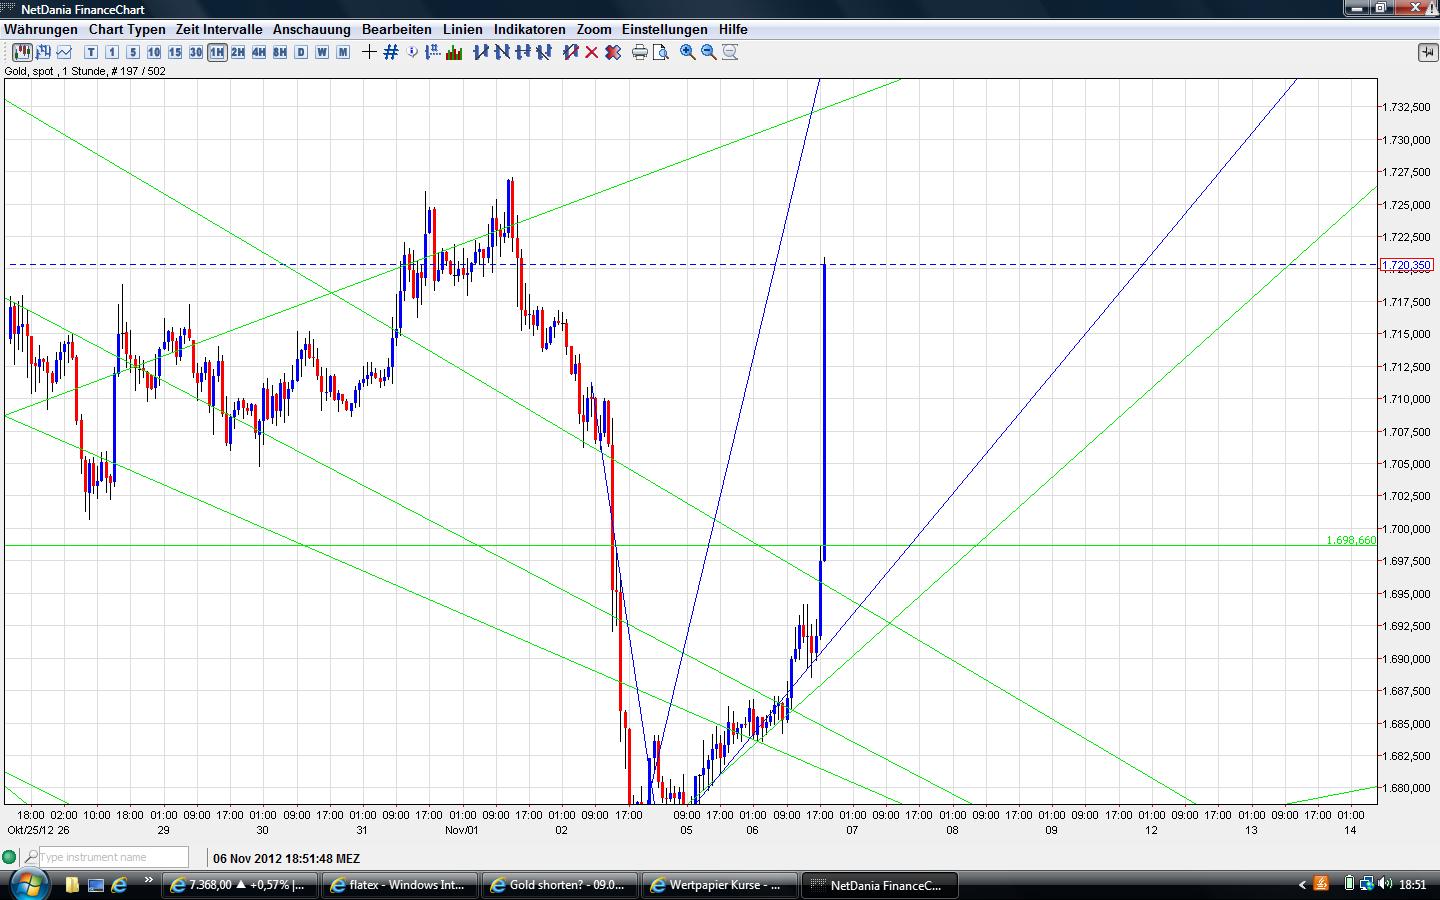Viewport: 1440px width, 900px height.
Task: Toggle the grid display icon
Action: point(390,52)
